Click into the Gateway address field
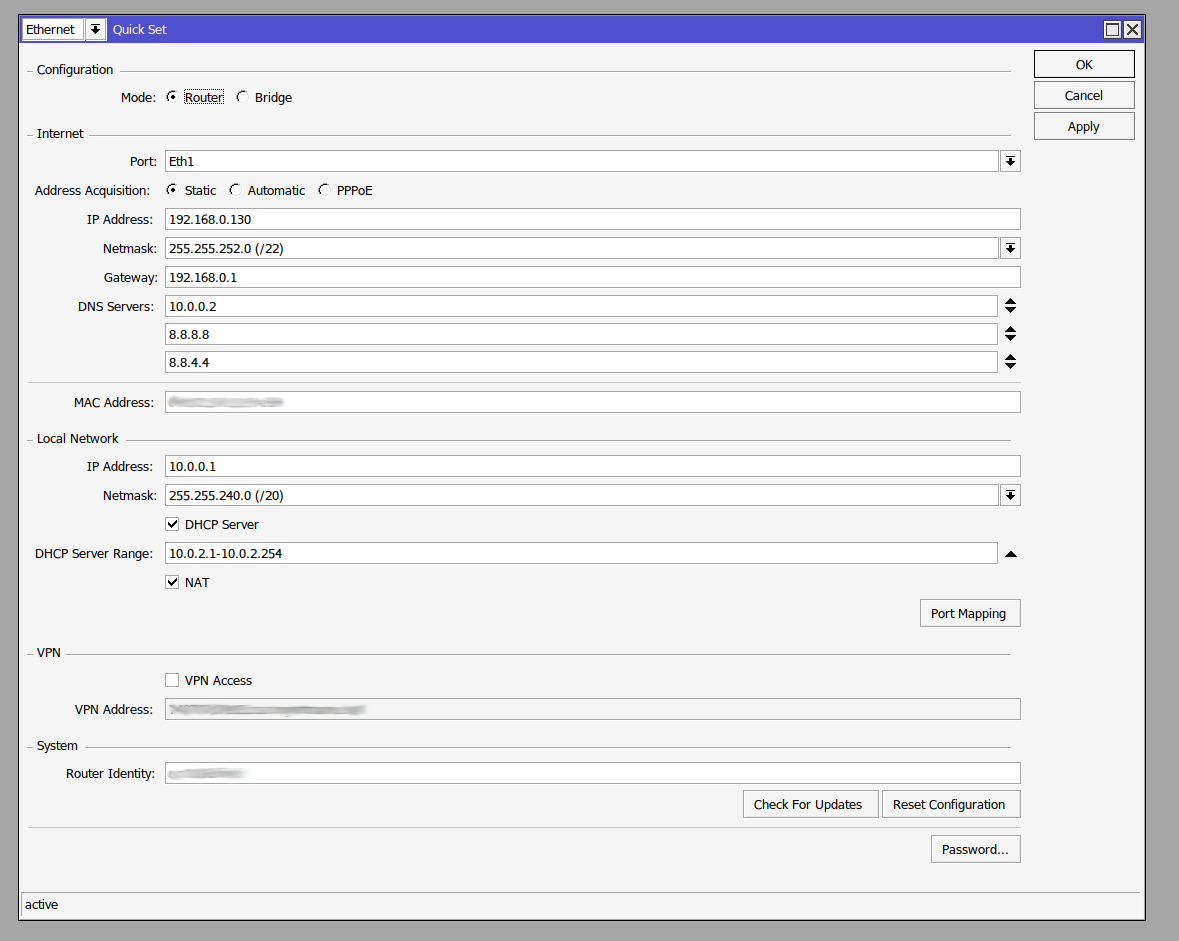The height and width of the screenshot is (941, 1179). pos(591,277)
